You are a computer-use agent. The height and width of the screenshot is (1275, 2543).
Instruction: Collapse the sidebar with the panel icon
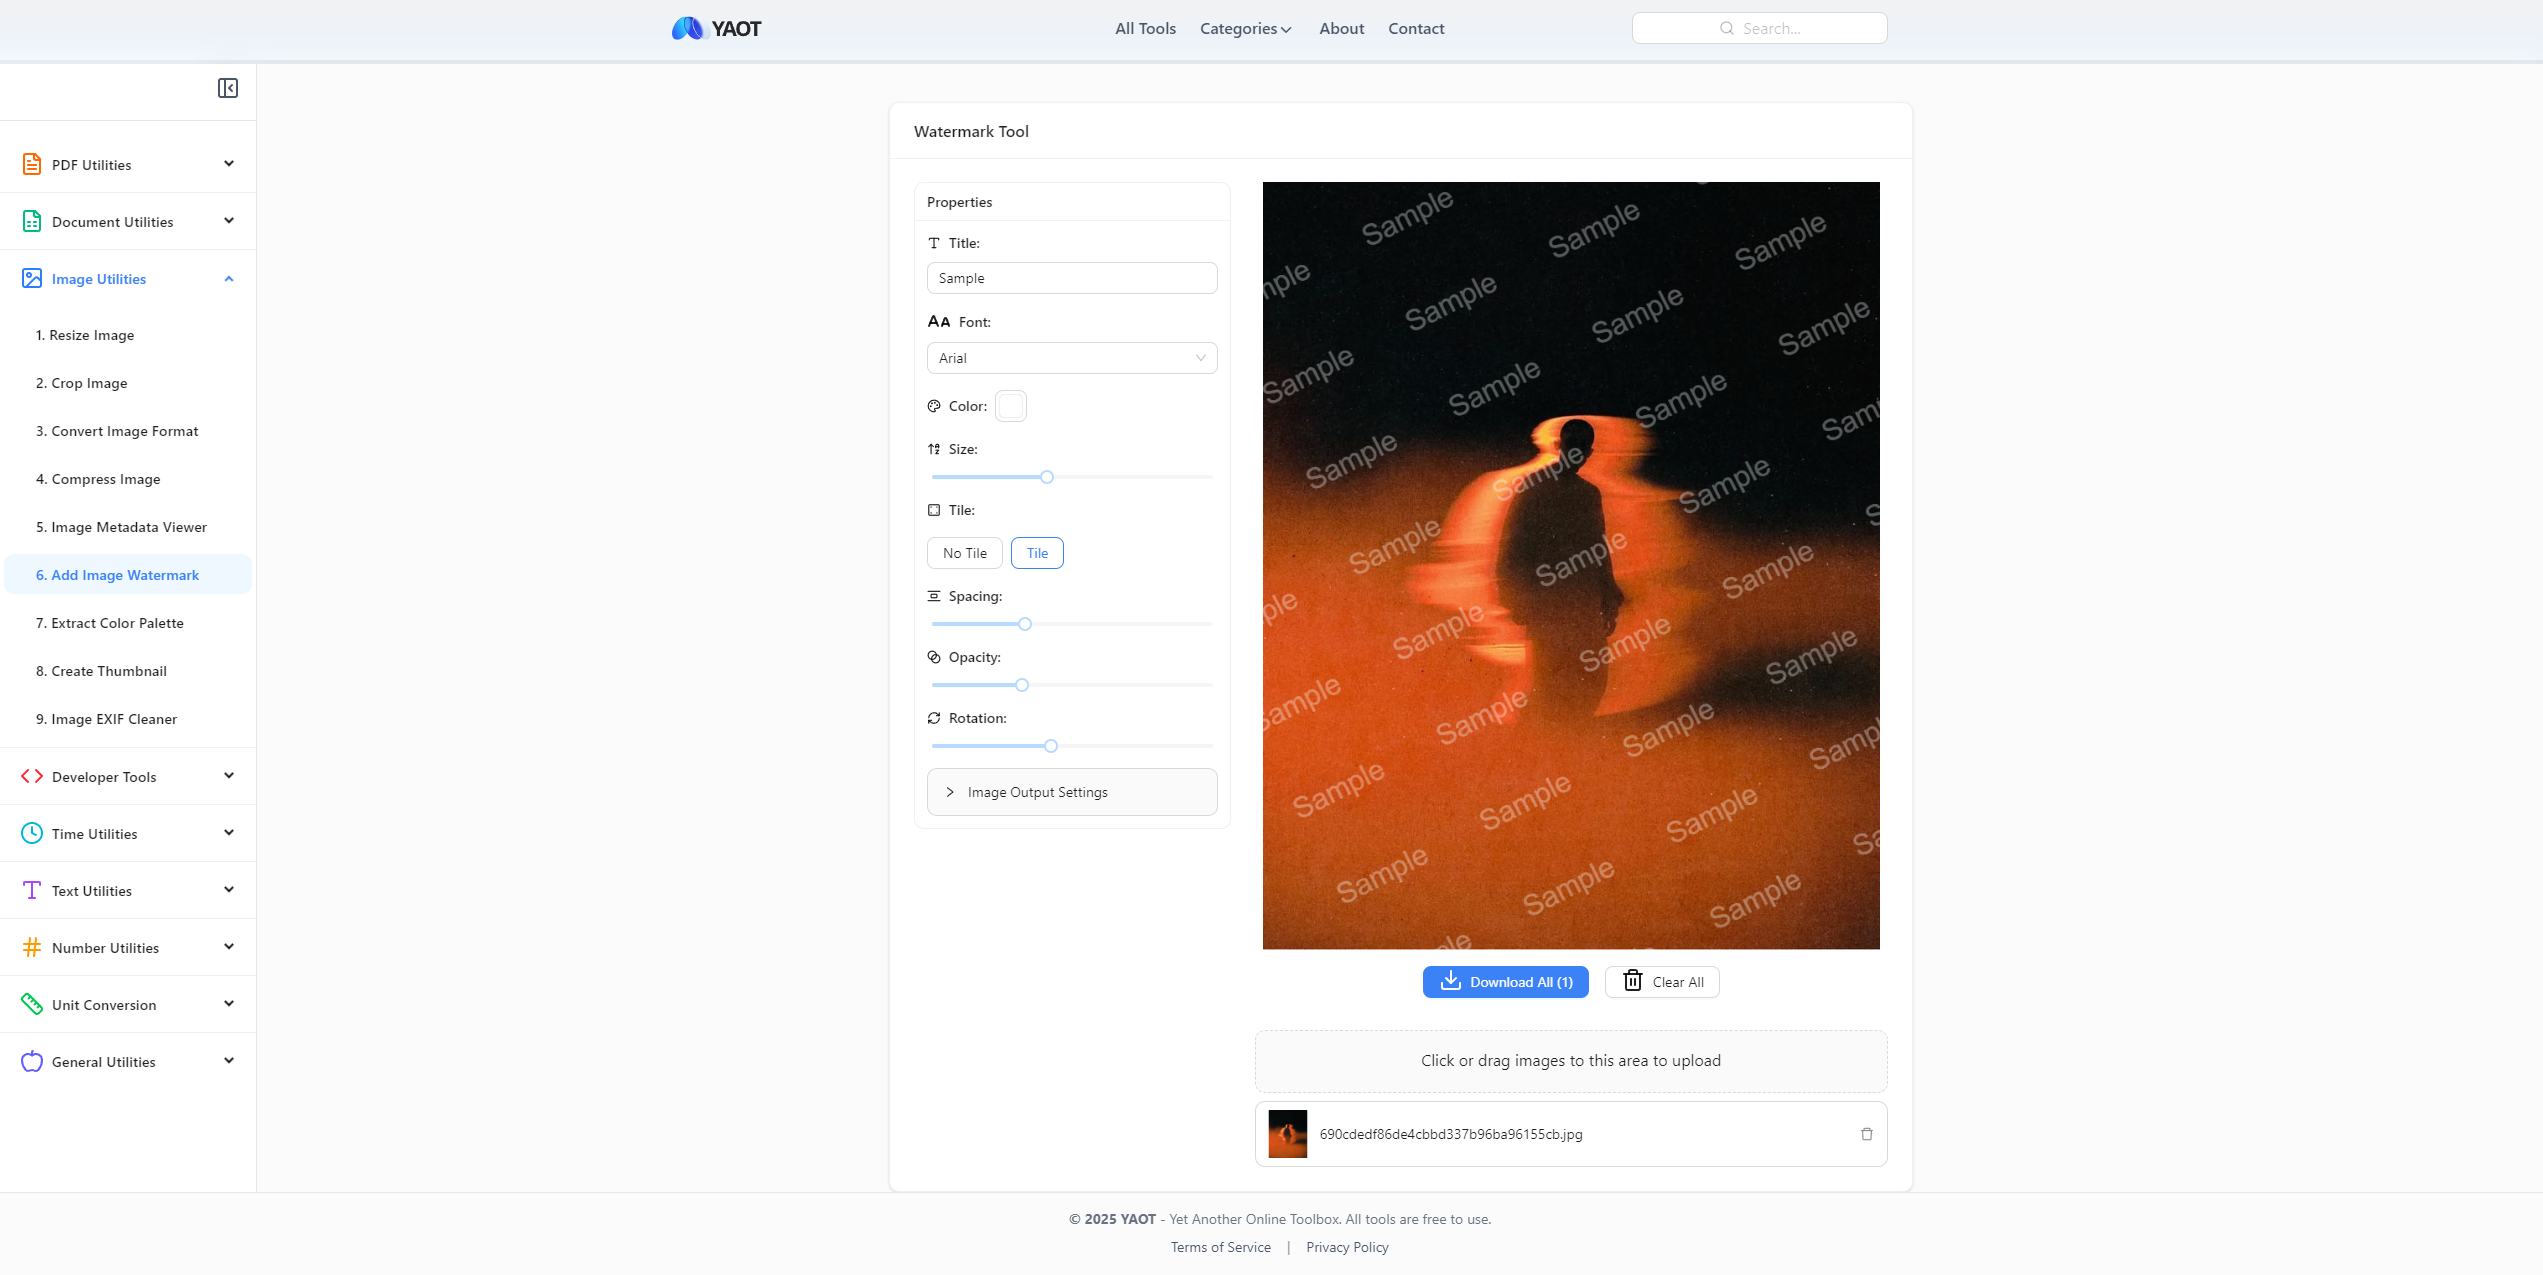[228, 88]
